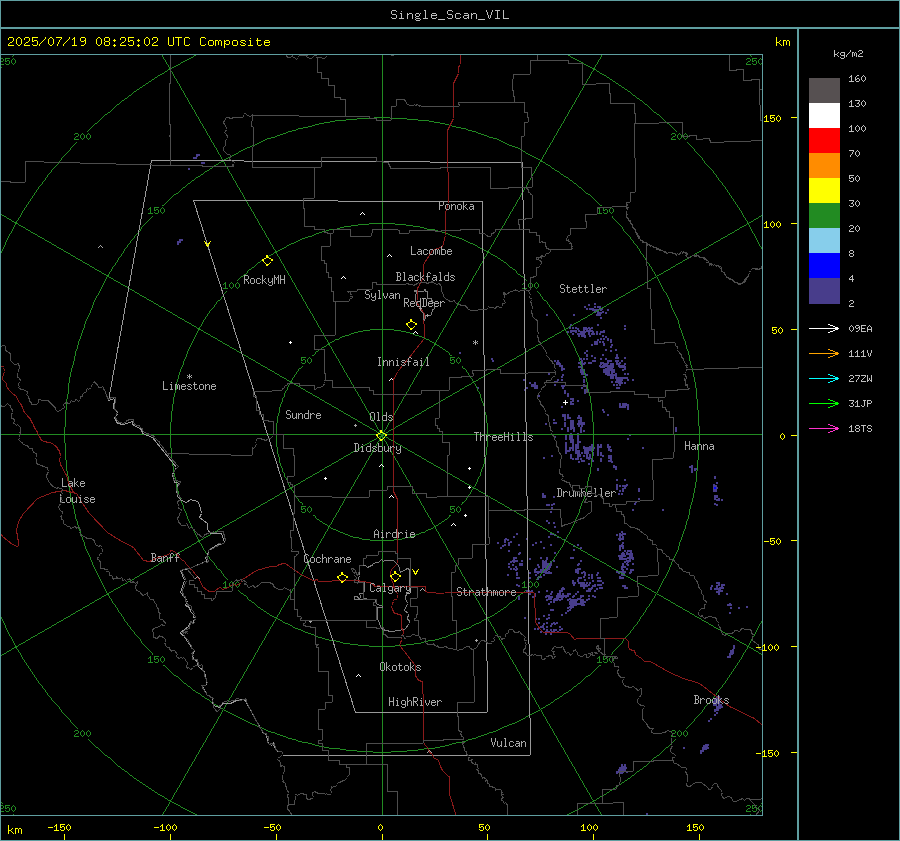Screen dimensions: 900x841
Task: Select the light blue 8-20 color band
Action: 824,241
